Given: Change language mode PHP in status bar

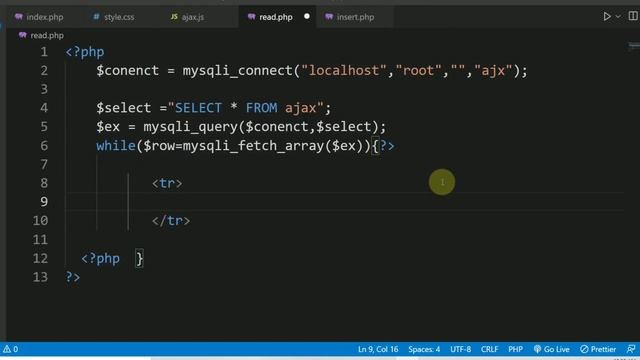Looking at the screenshot, I should point(516,349).
